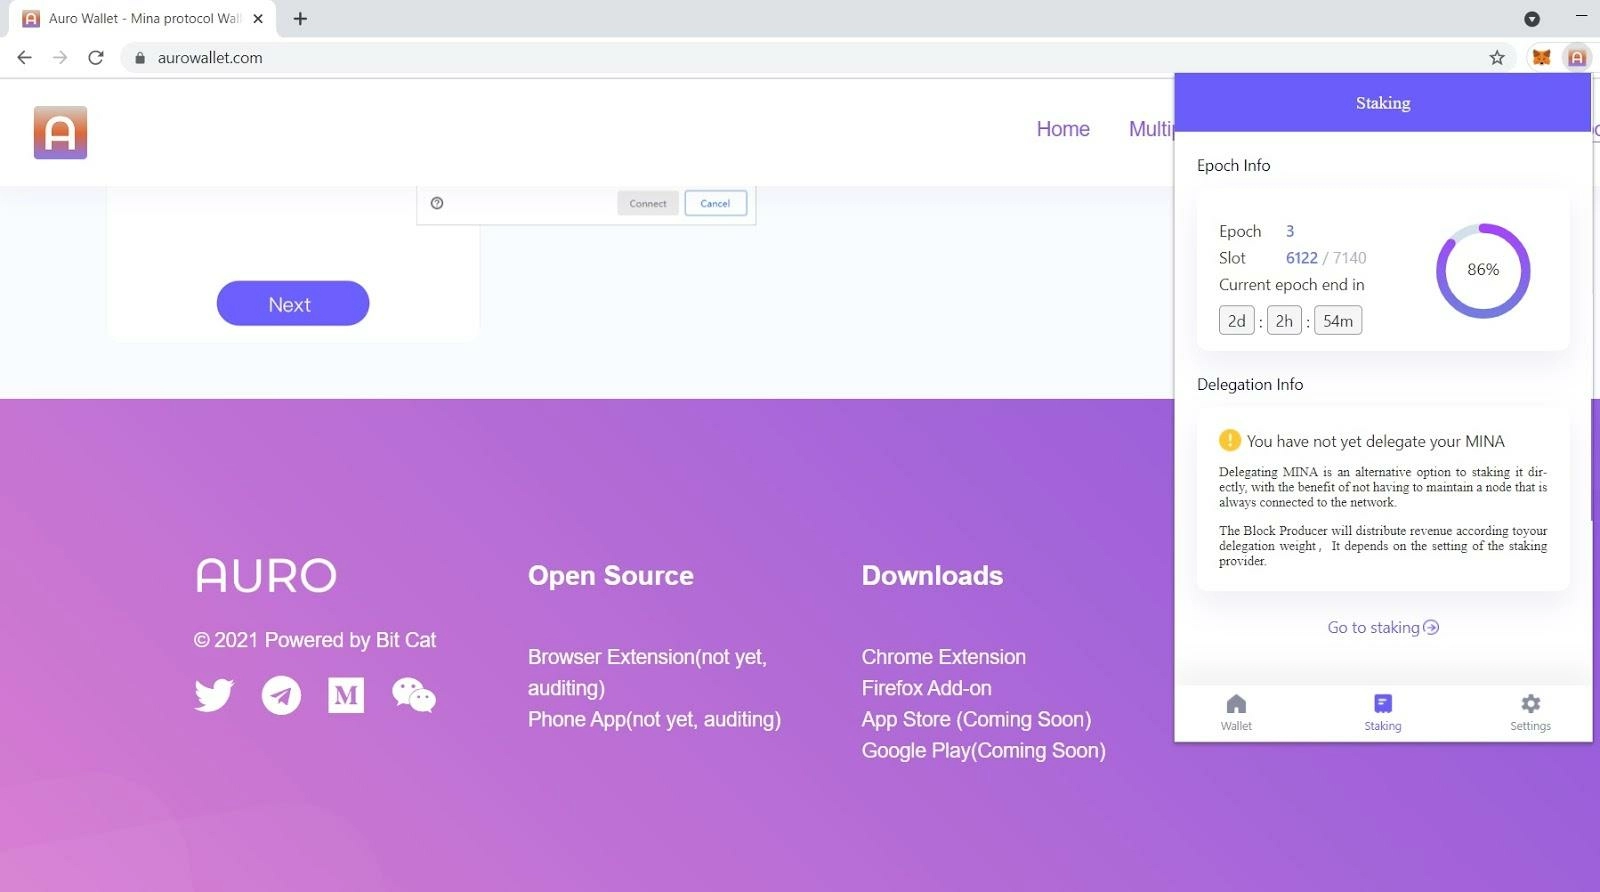The width and height of the screenshot is (1600, 892).
Task: Click App Store (Coming Soon) link
Action: [976, 719]
